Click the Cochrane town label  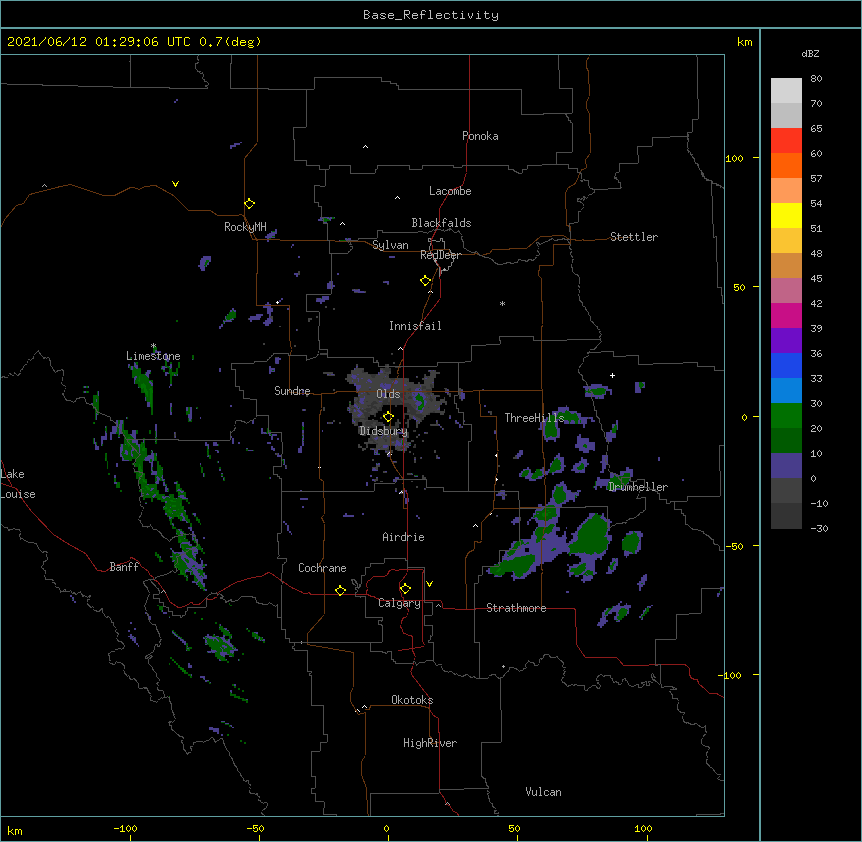pyautogui.click(x=322, y=568)
